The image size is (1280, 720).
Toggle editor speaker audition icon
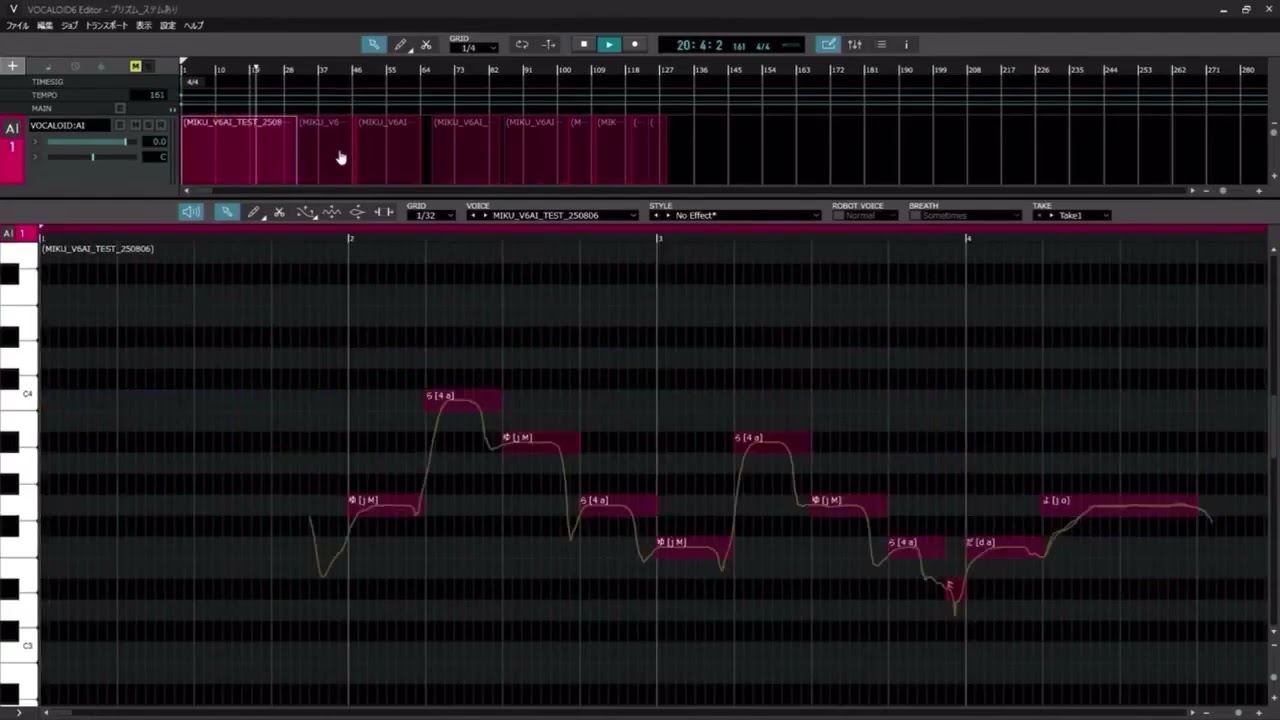point(191,212)
